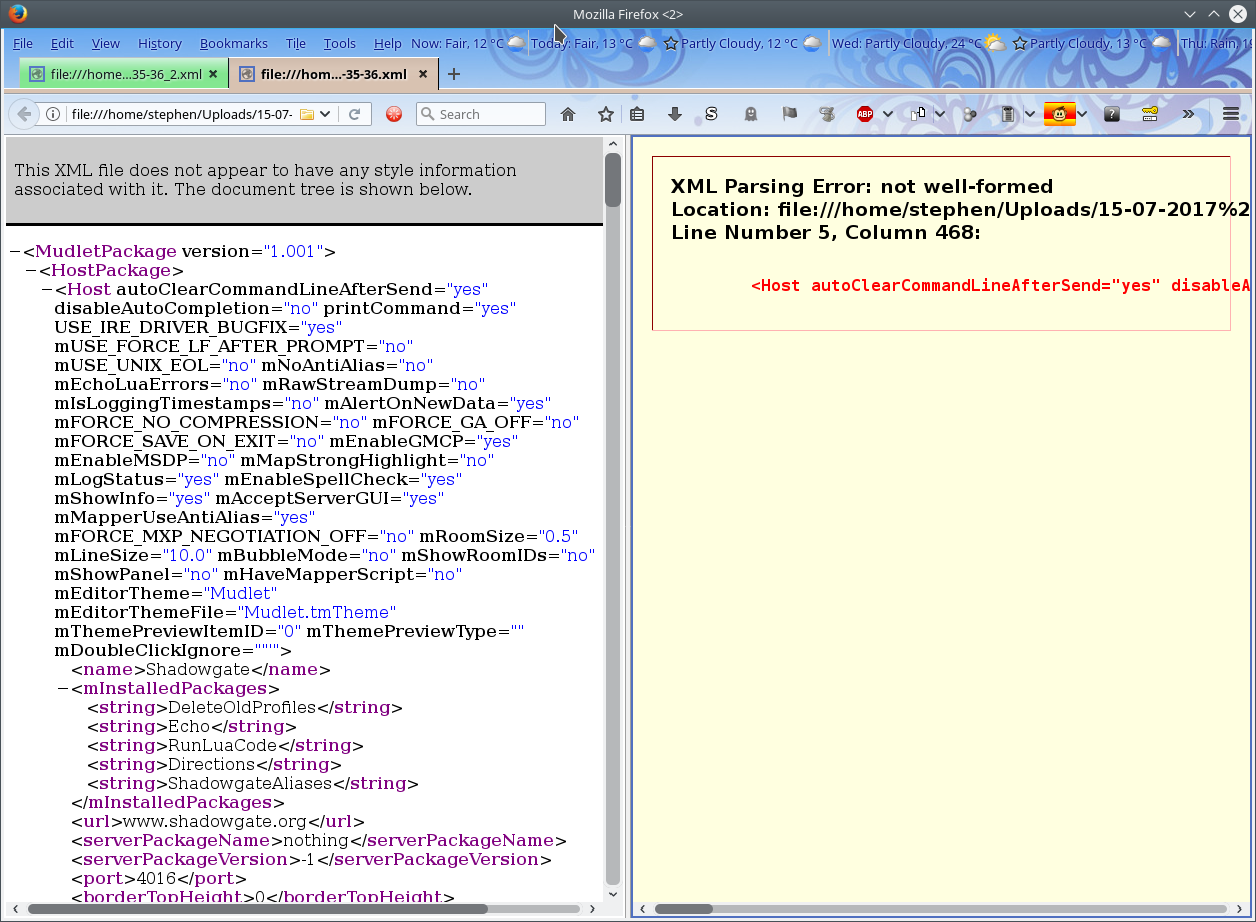Close the 35-36.xml tab
The width and height of the screenshot is (1256, 922).
point(423,74)
